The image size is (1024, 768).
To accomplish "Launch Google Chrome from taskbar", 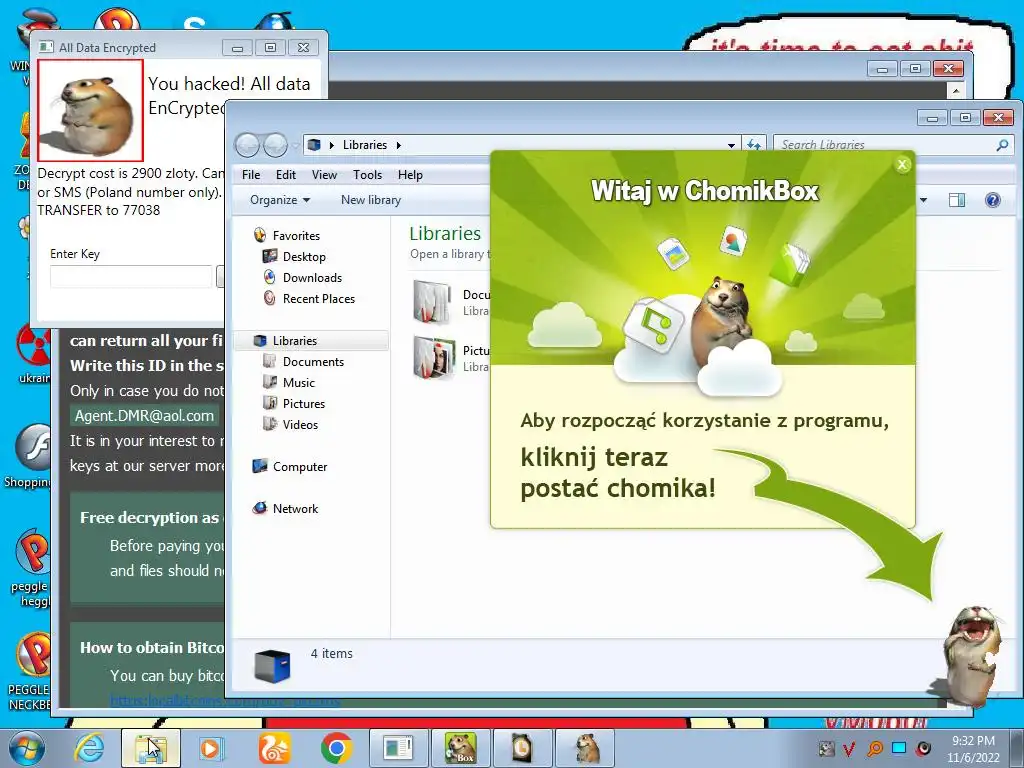I will [336, 748].
